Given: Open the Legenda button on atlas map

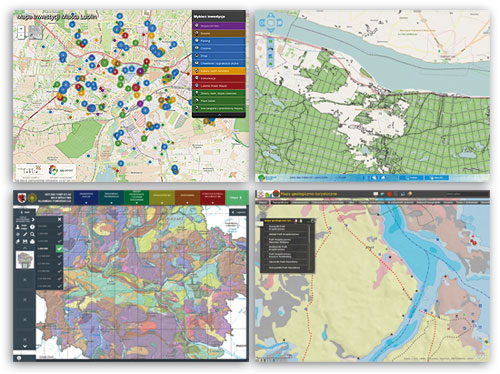Looking at the screenshot, I should coord(238,212).
